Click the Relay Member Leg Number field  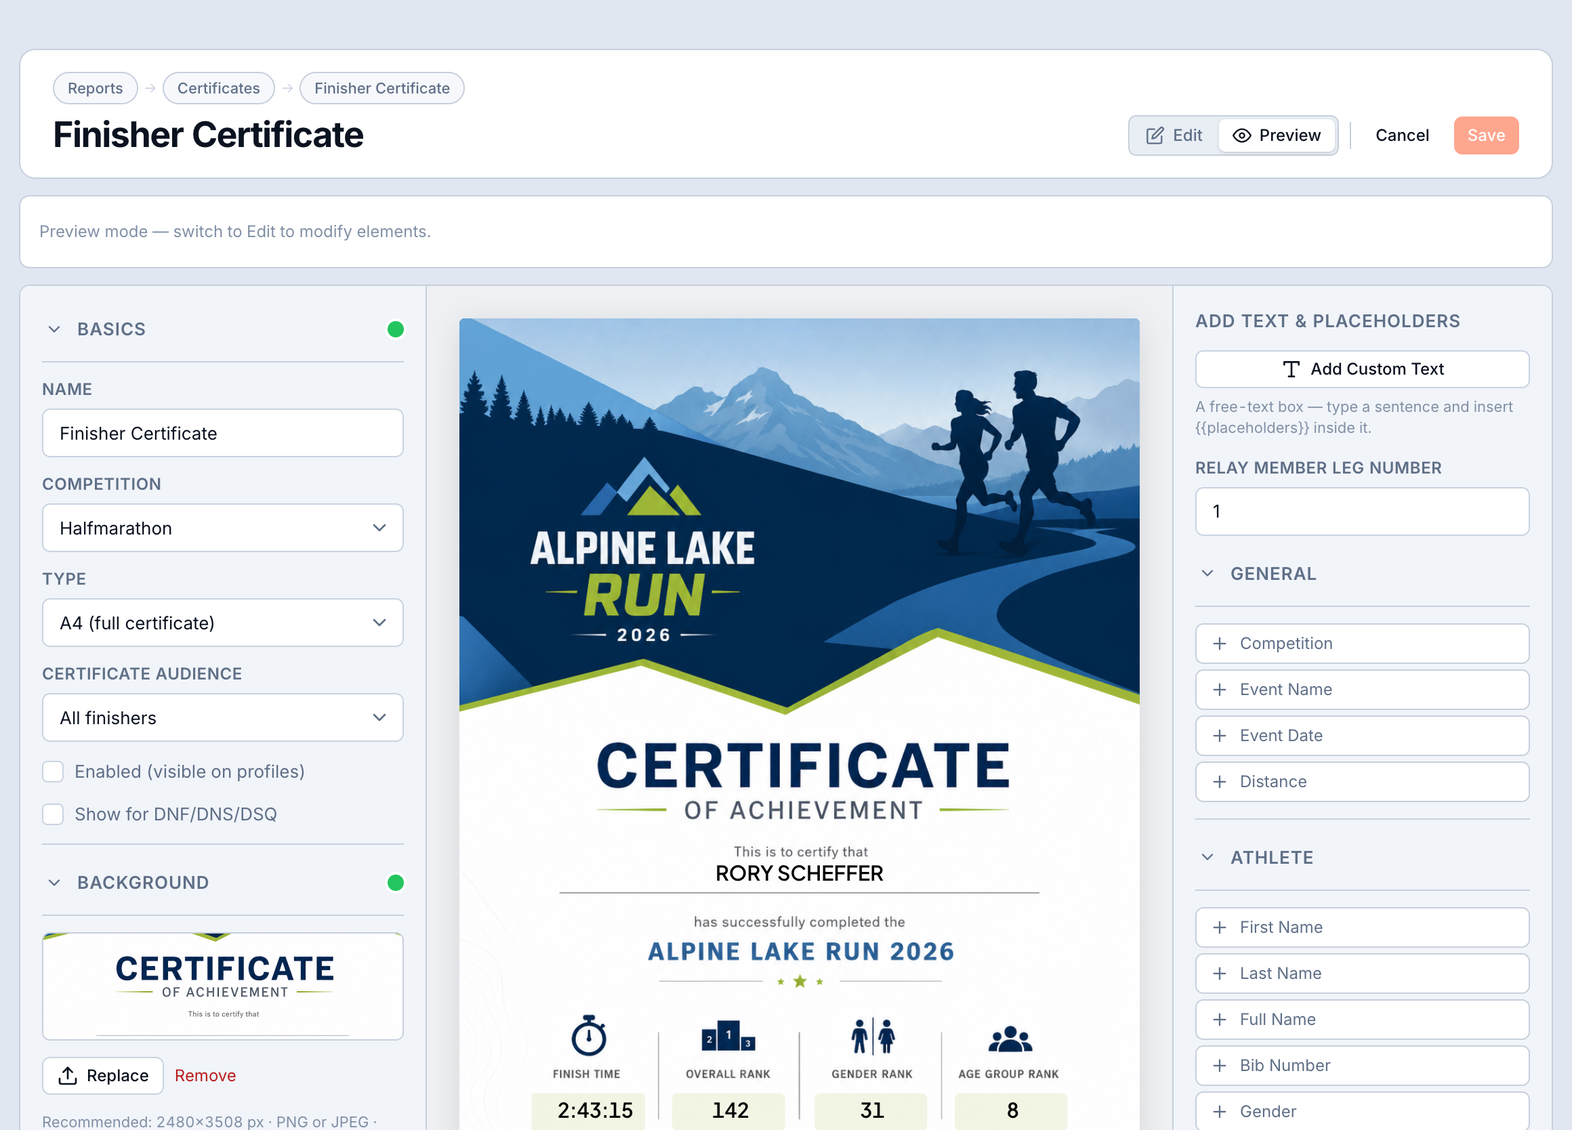[x=1362, y=511]
